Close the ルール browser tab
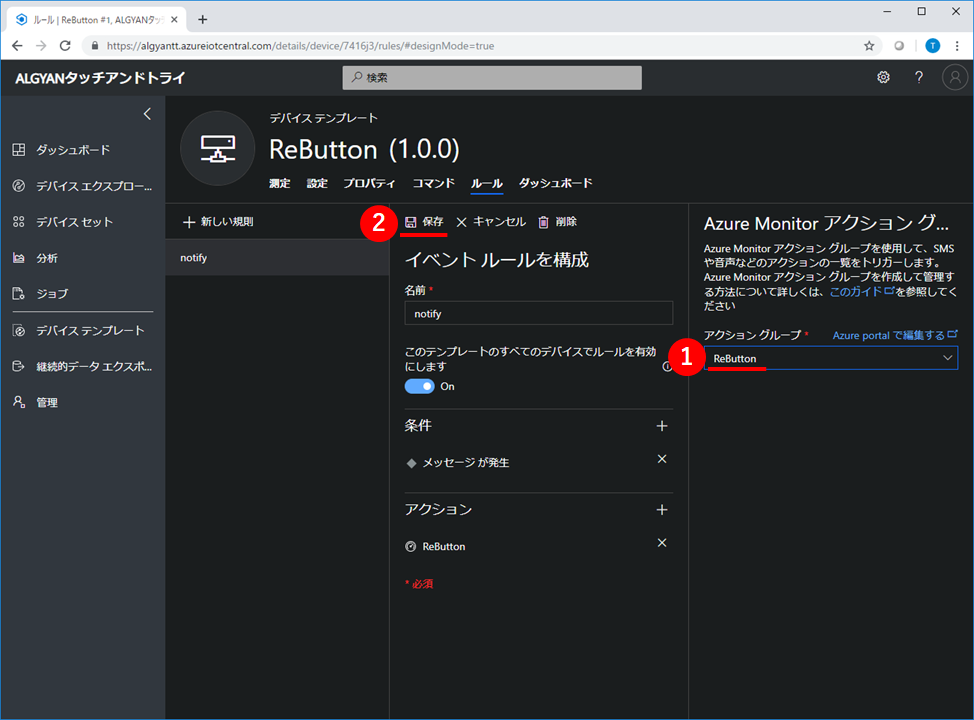The height and width of the screenshot is (720, 974). tap(174, 19)
